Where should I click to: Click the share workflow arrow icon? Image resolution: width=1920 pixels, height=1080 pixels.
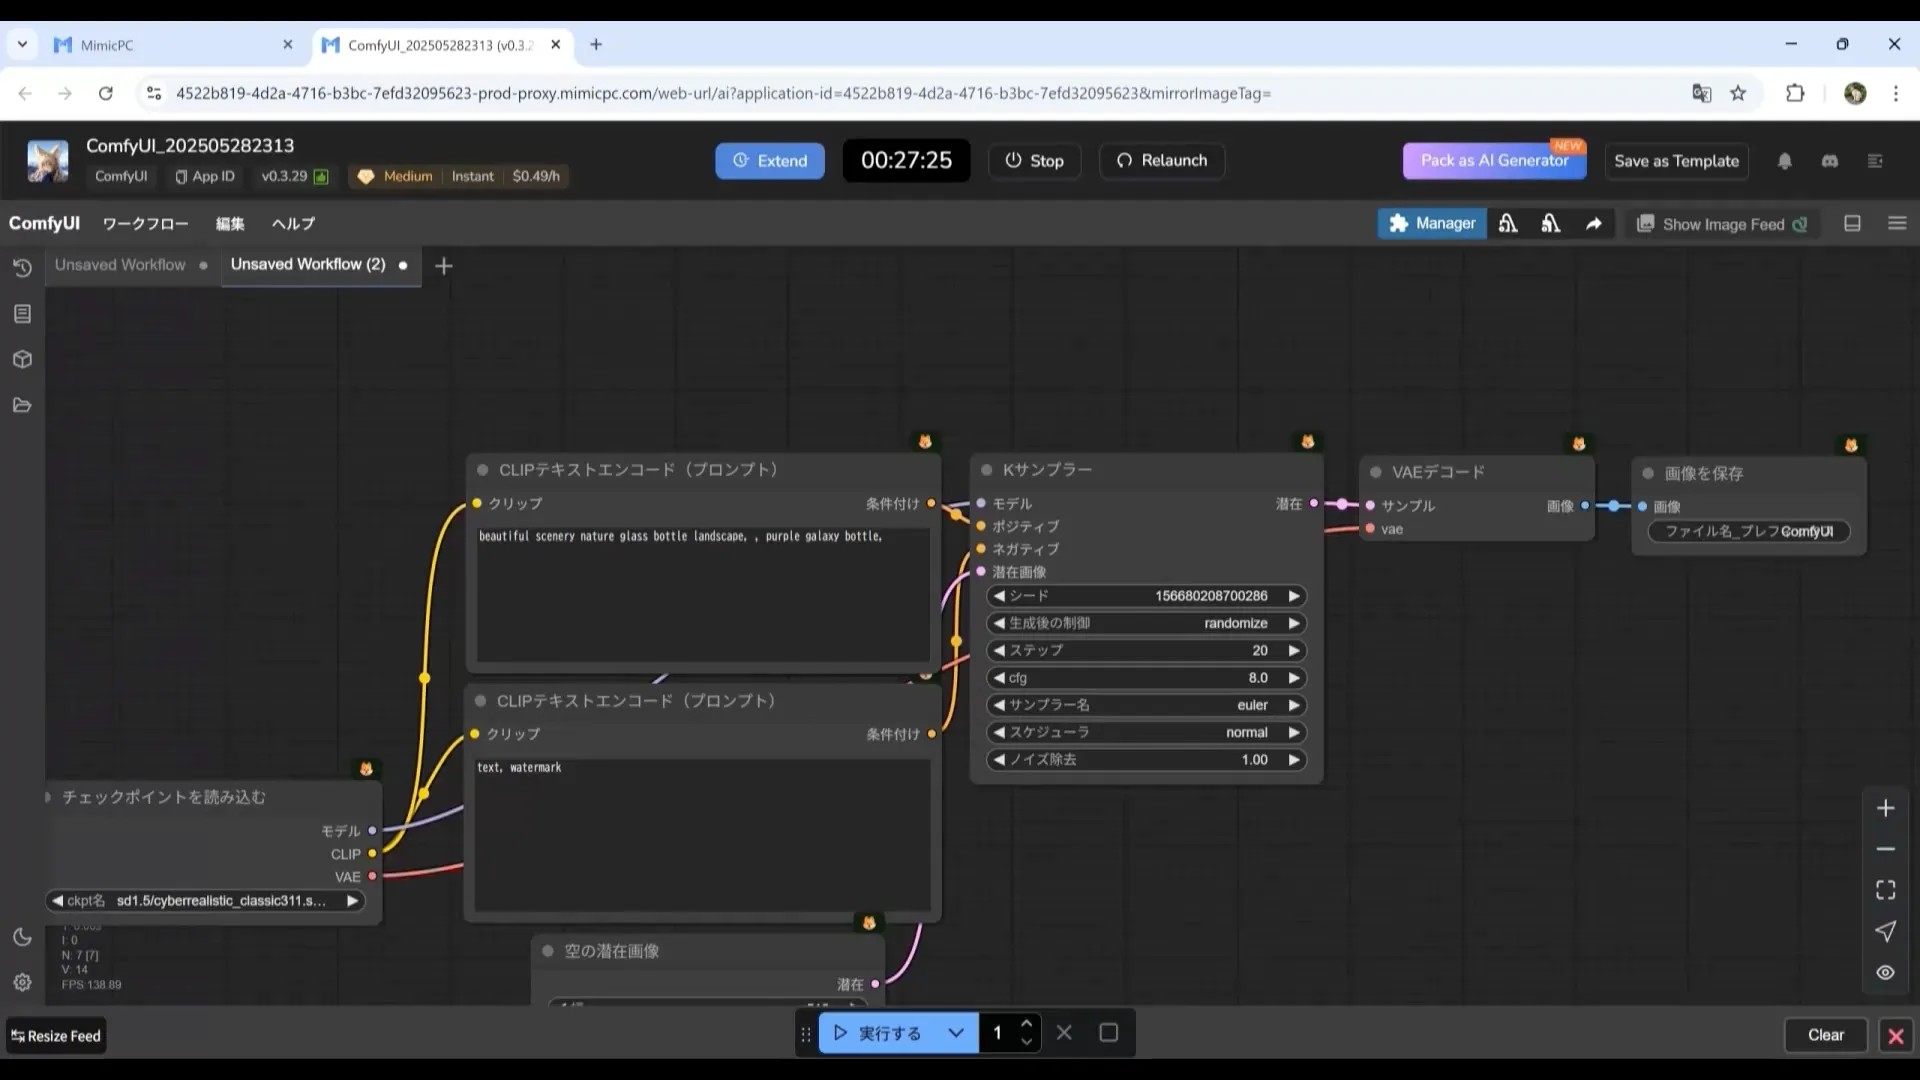1593,223
